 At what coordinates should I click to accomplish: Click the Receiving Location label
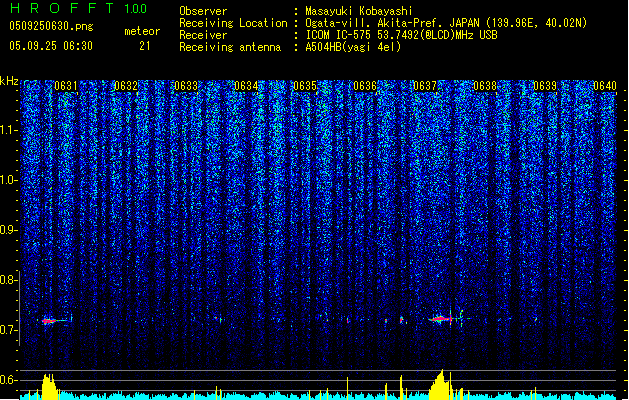coord(233,23)
